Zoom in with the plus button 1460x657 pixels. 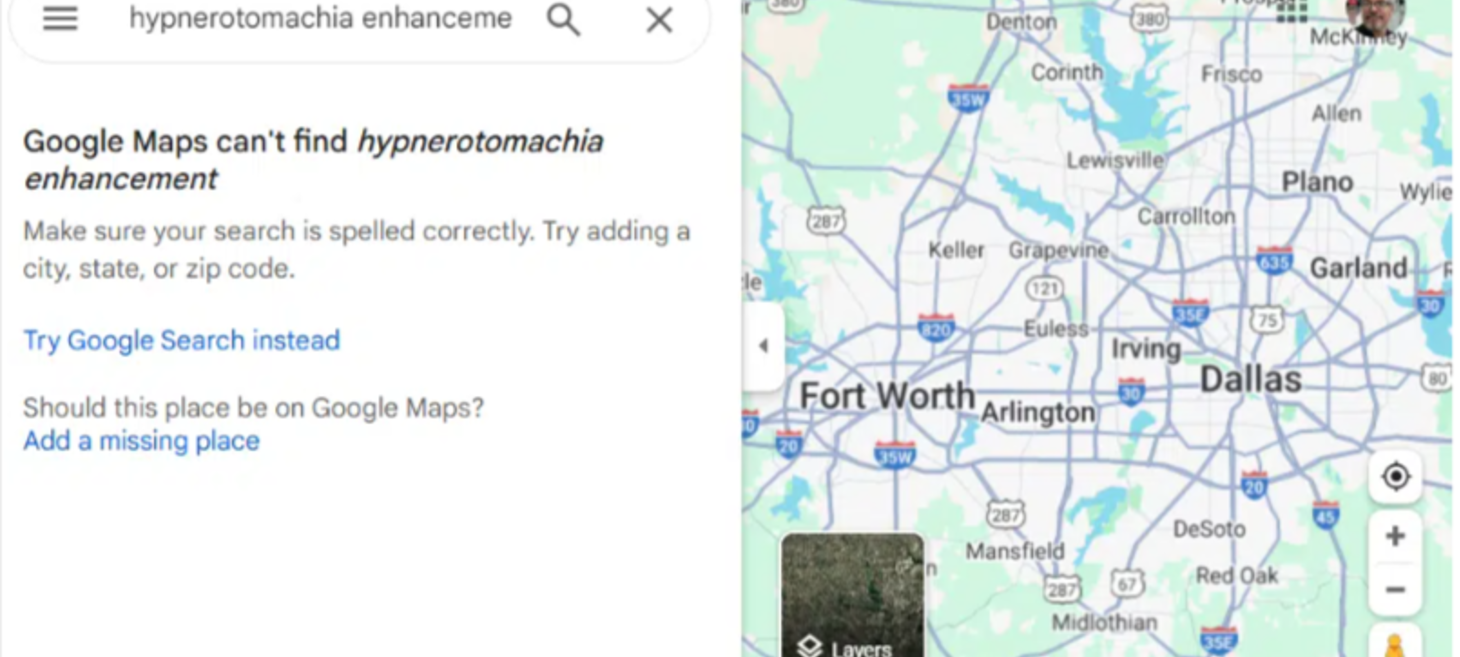point(1395,536)
